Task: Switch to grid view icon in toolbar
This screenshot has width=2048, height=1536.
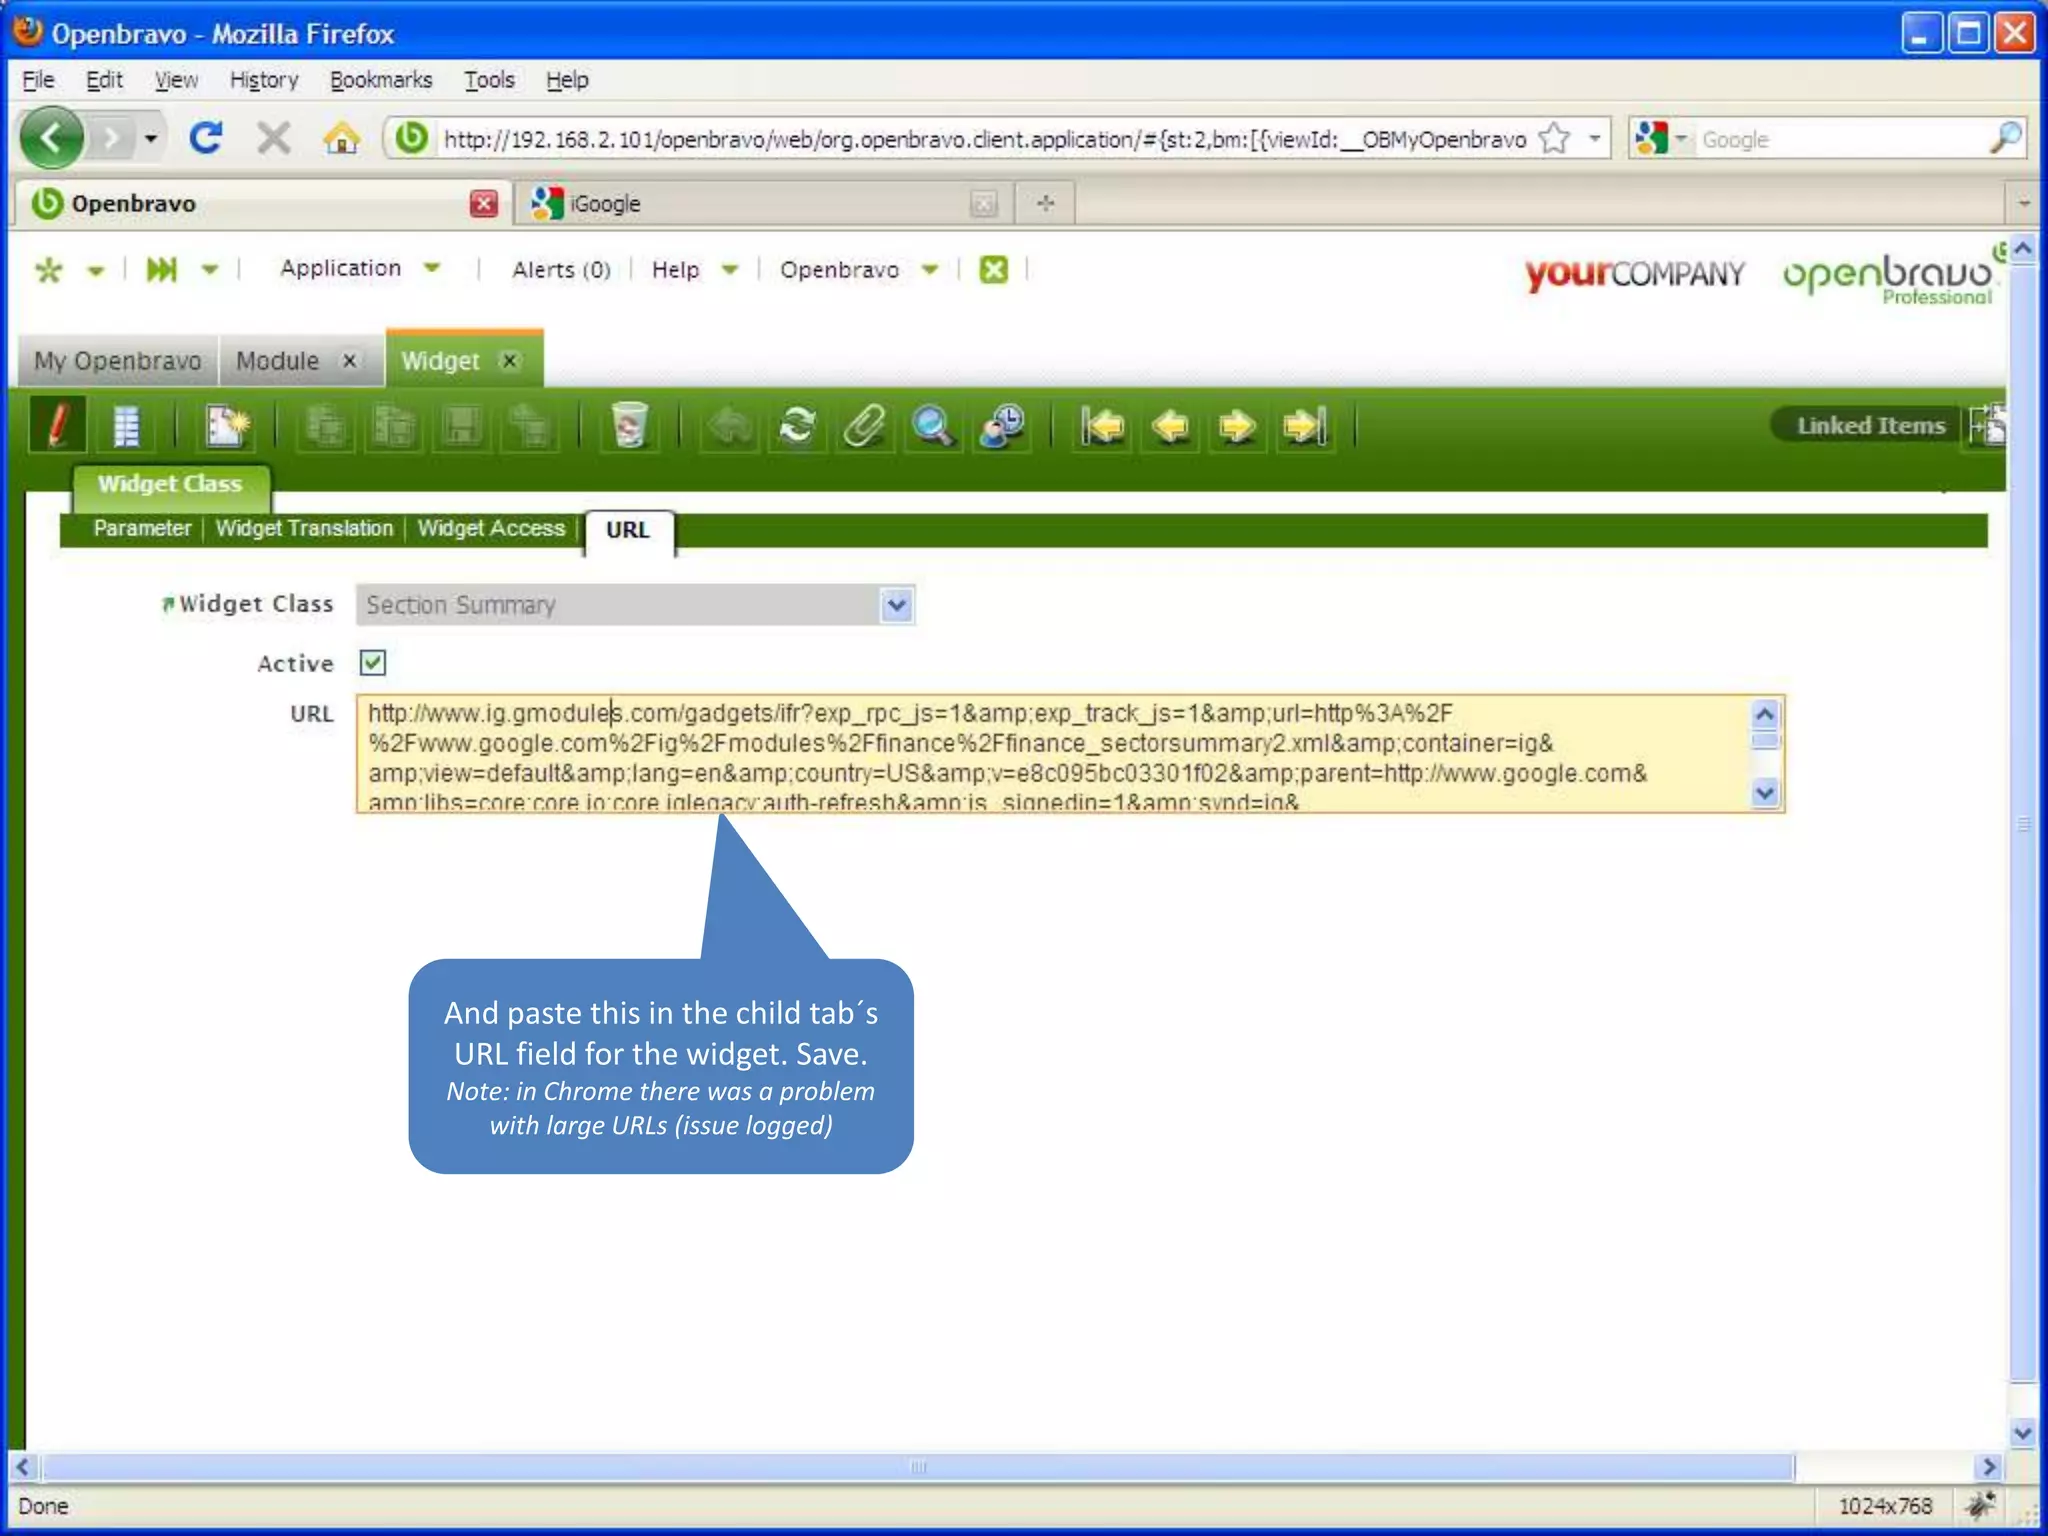Action: point(126,426)
